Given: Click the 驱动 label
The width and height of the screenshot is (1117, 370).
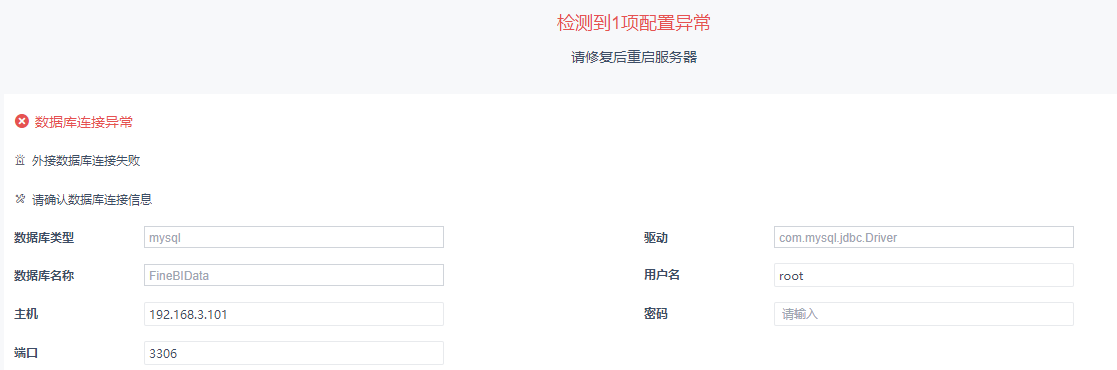Looking at the screenshot, I should 655,237.
